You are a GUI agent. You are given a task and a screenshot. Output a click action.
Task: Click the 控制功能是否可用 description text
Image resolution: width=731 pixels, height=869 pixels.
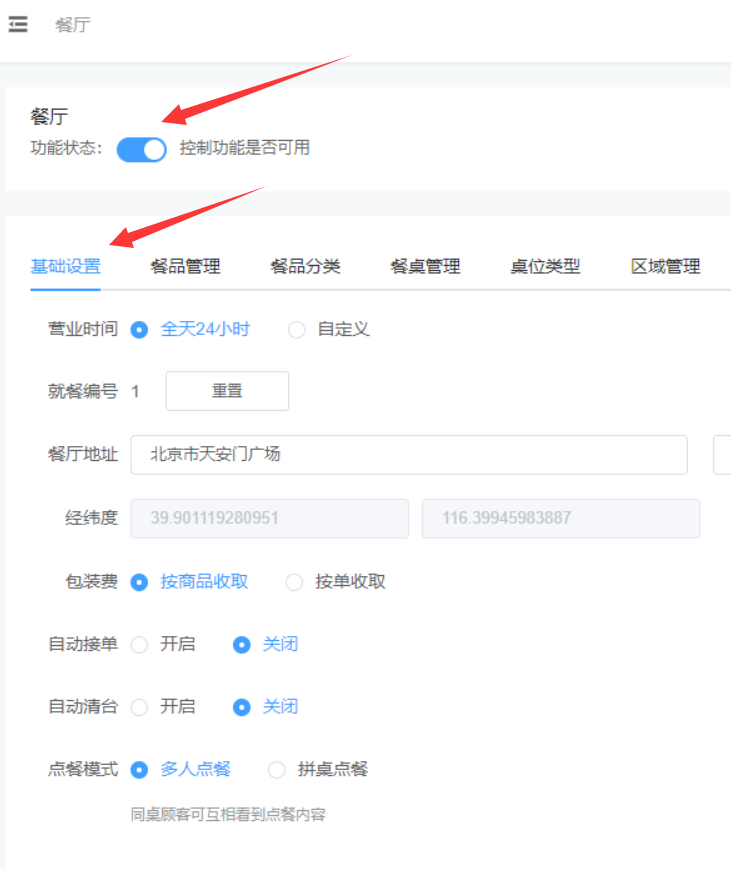tap(244, 148)
